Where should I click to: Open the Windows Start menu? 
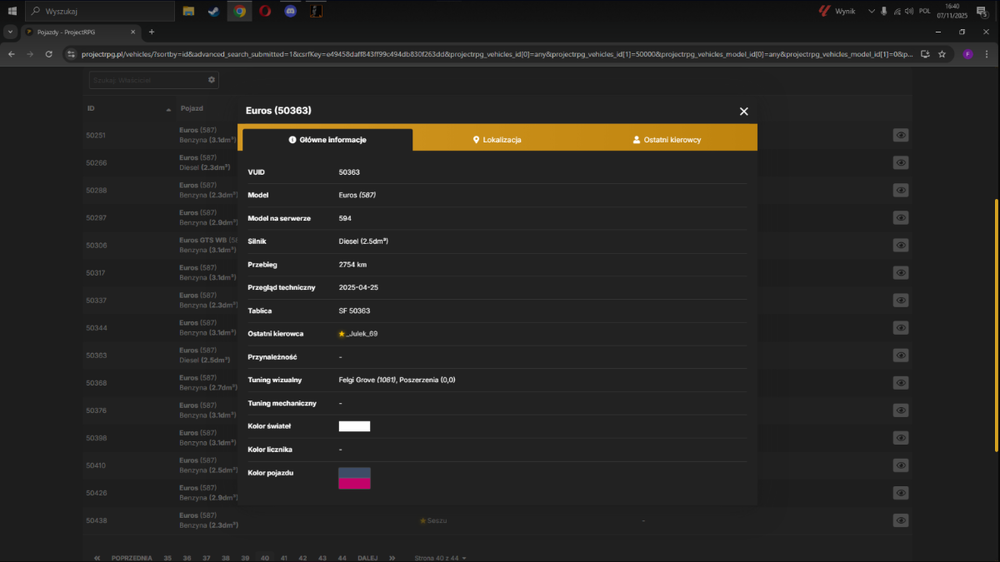[x=12, y=11]
